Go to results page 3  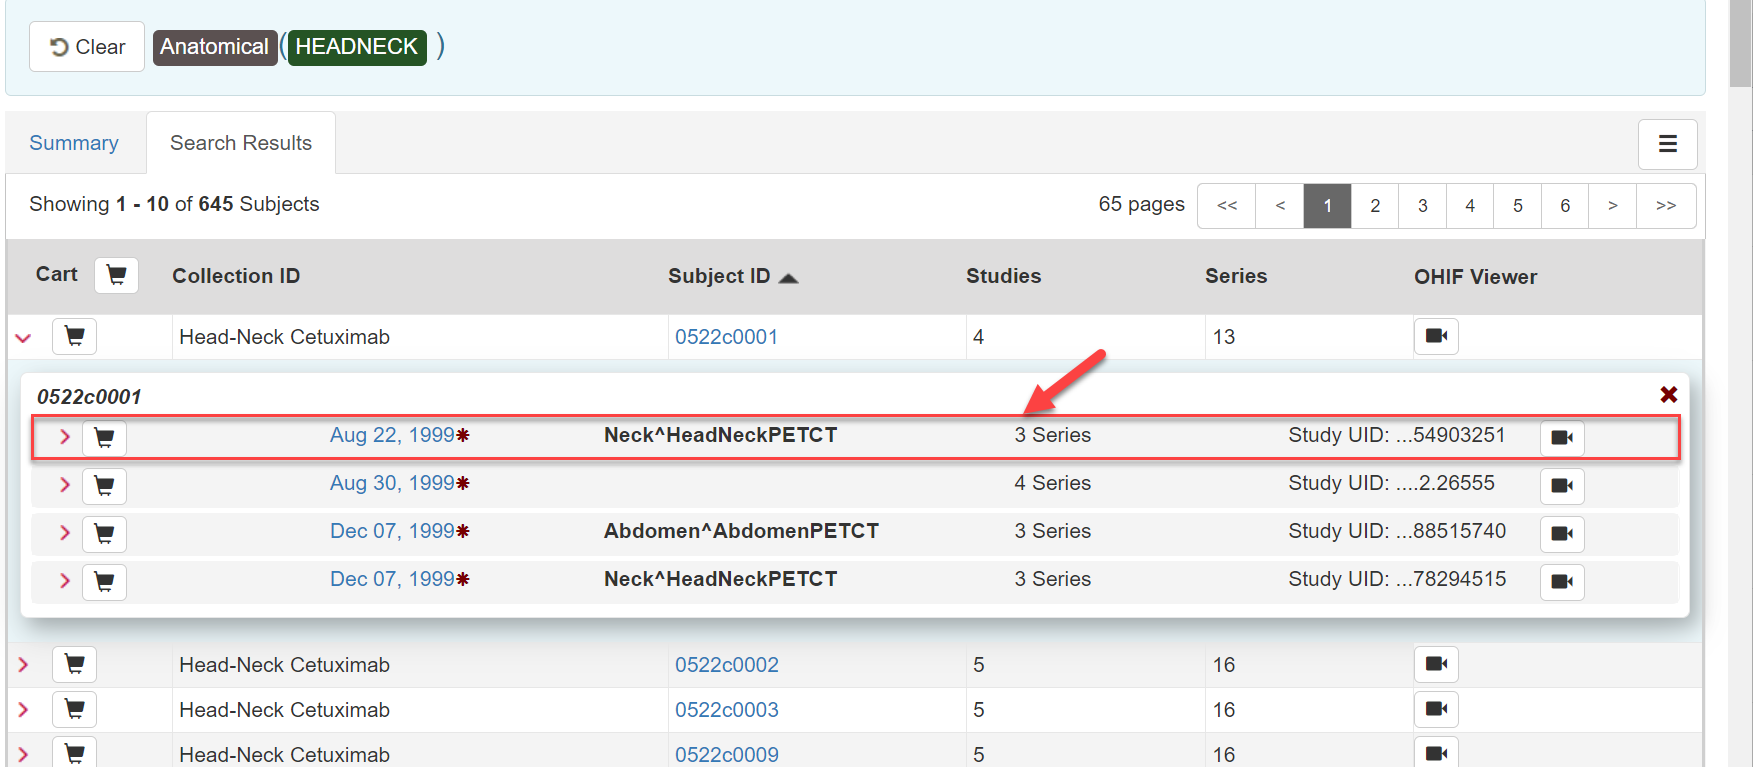[x=1422, y=206]
